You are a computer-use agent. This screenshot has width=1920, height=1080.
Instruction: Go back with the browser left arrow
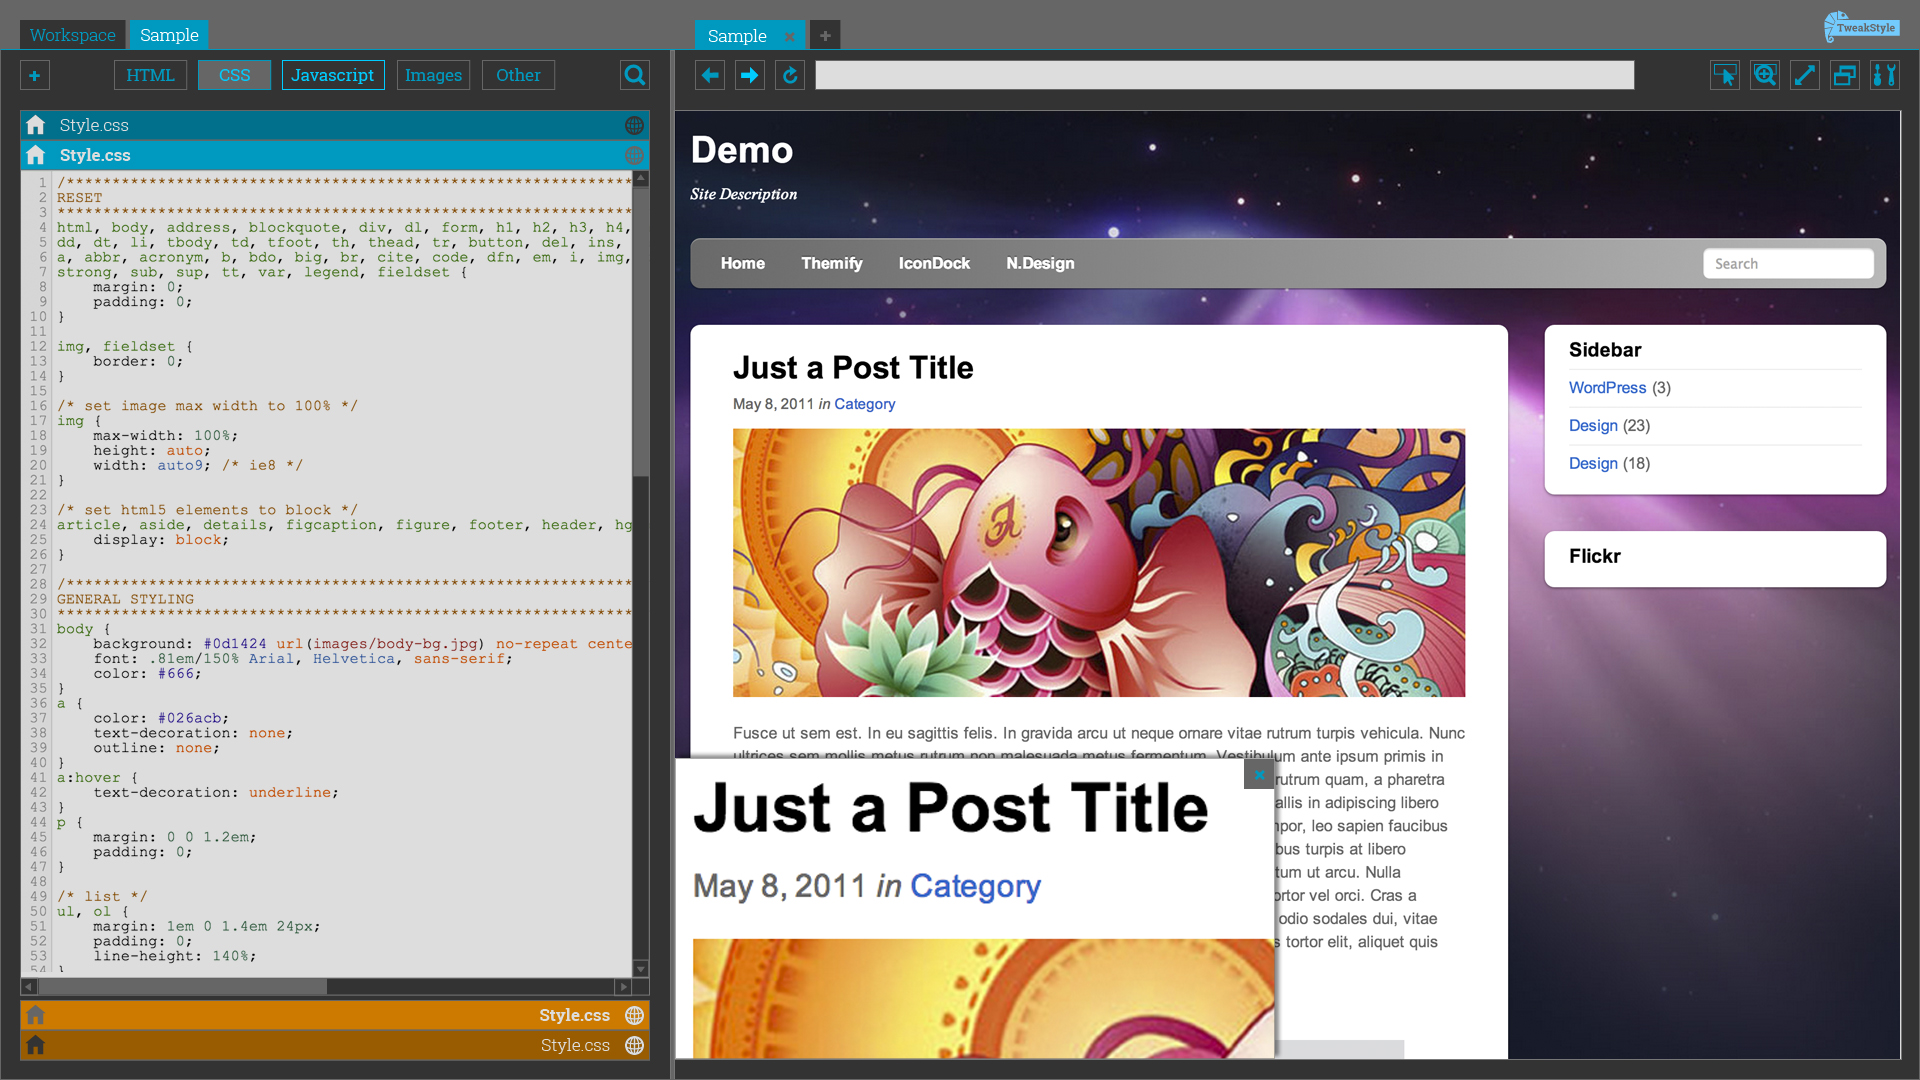710,75
